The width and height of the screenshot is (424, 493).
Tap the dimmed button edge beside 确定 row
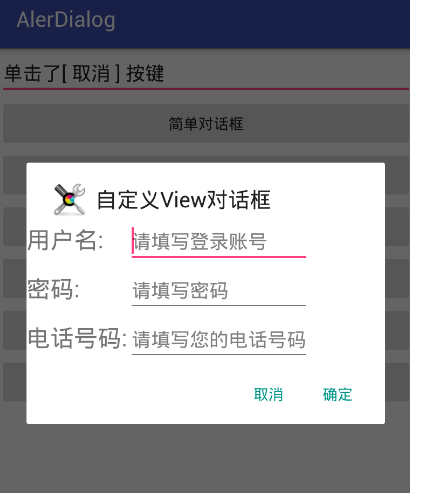coord(397,382)
